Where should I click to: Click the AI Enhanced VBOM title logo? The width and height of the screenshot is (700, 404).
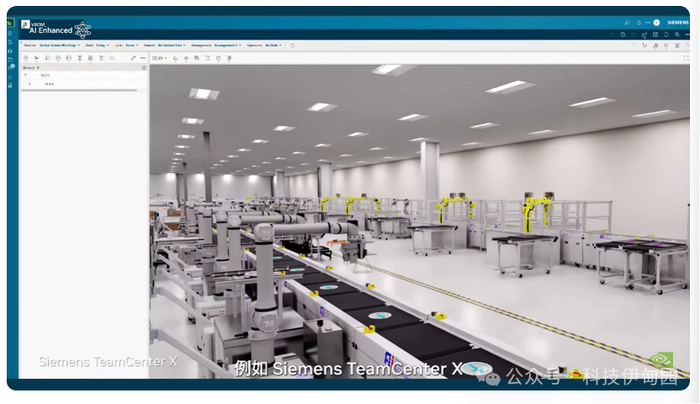56,29
